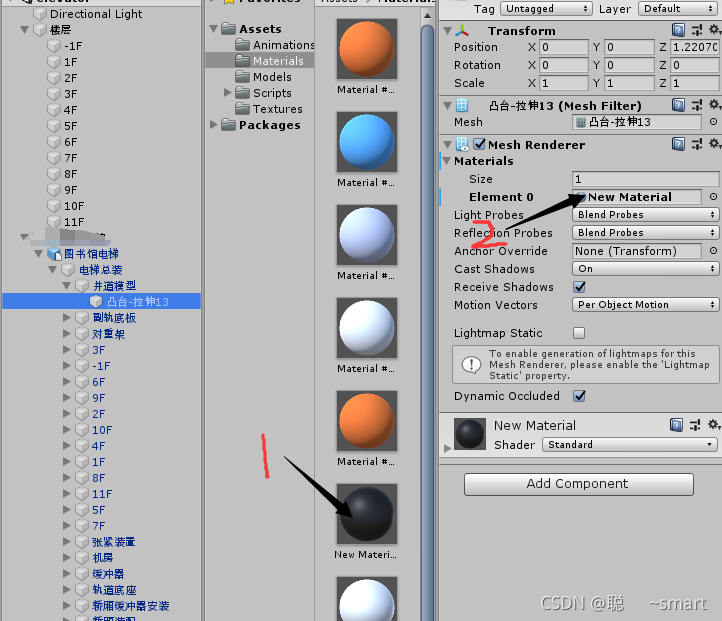Toggle Lightmap Static checkbox

tap(579, 332)
